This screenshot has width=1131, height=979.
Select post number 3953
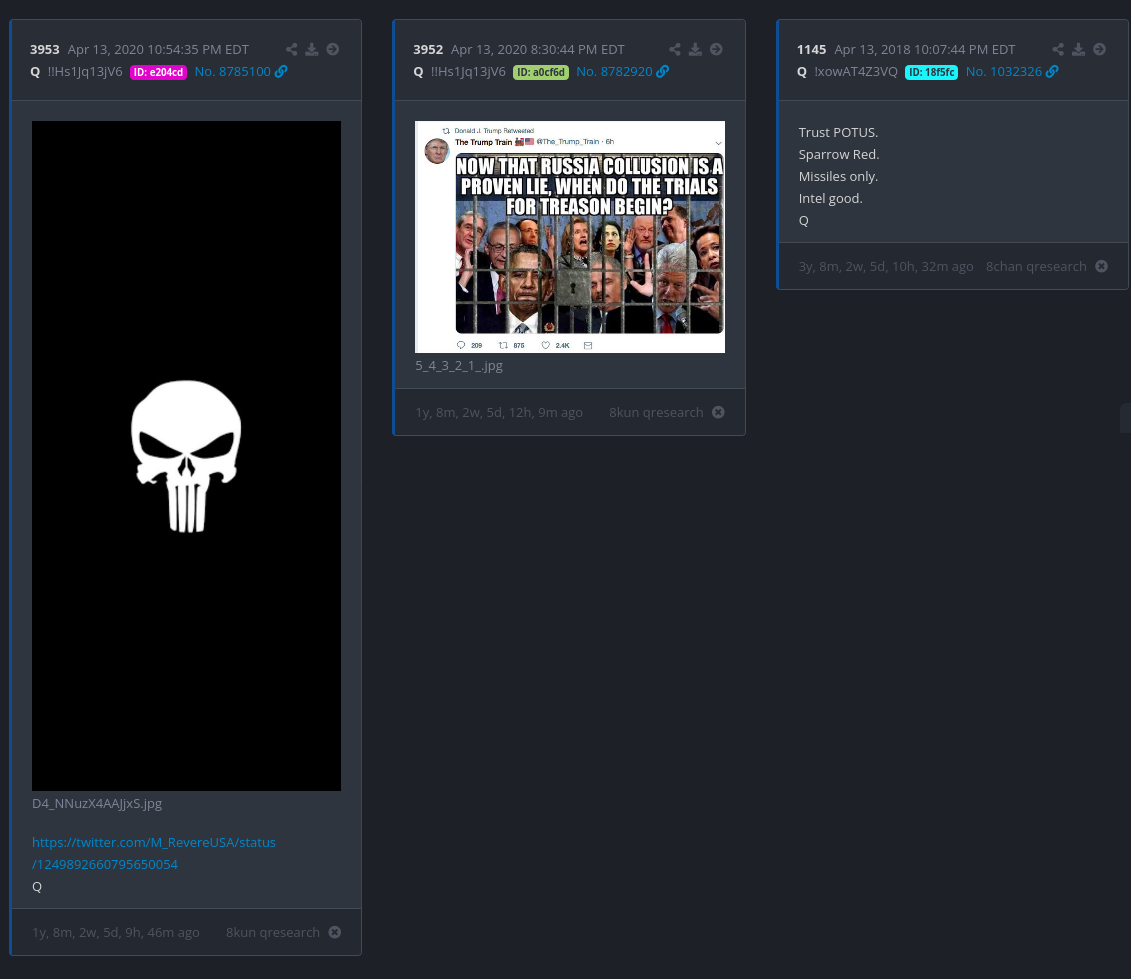pyautogui.click(x=45, y=49)
